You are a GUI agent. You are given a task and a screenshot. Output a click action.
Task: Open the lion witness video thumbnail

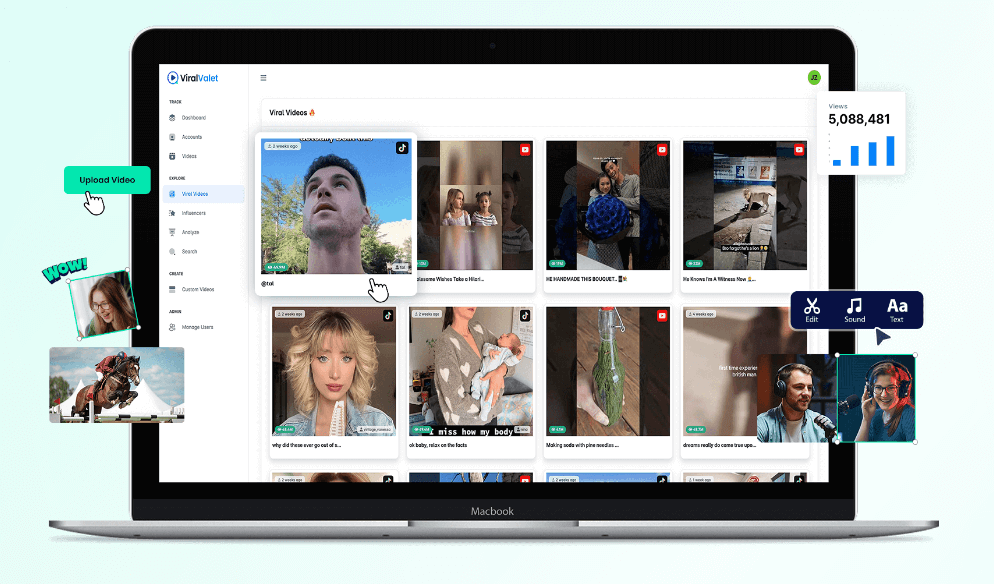(x=745, y=205)
